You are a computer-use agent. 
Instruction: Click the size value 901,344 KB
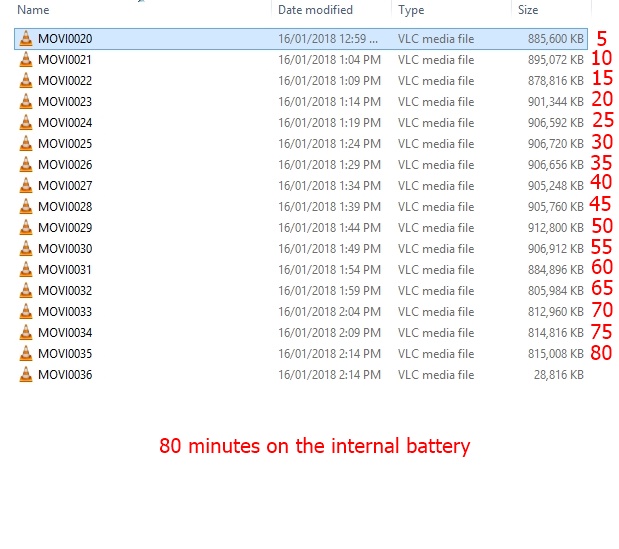555,101
